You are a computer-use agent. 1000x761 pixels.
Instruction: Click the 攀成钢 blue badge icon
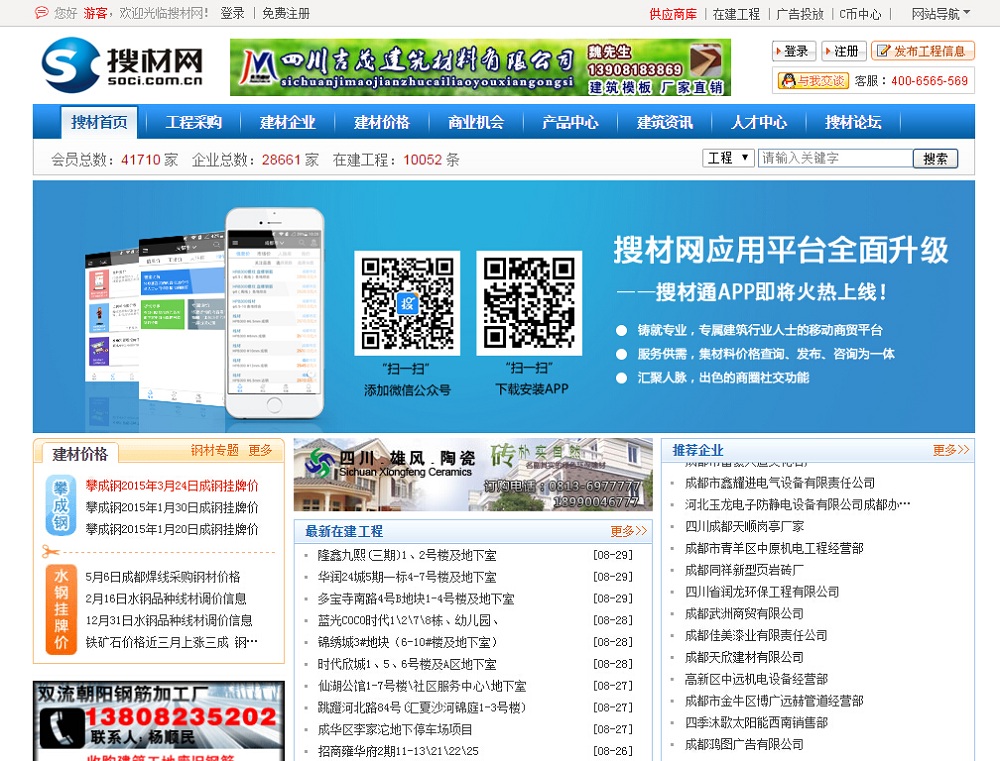click(61, 505)
